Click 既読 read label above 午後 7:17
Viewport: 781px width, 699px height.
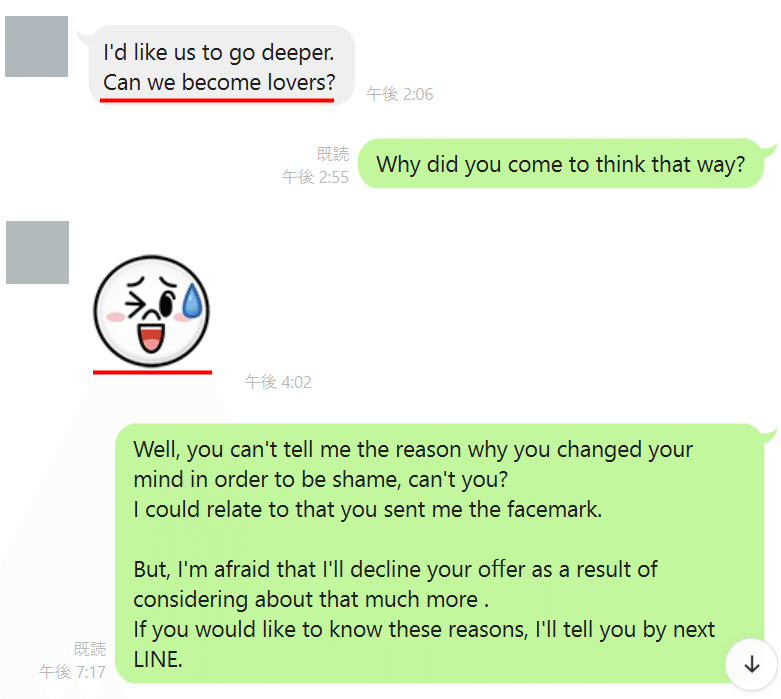90,649
